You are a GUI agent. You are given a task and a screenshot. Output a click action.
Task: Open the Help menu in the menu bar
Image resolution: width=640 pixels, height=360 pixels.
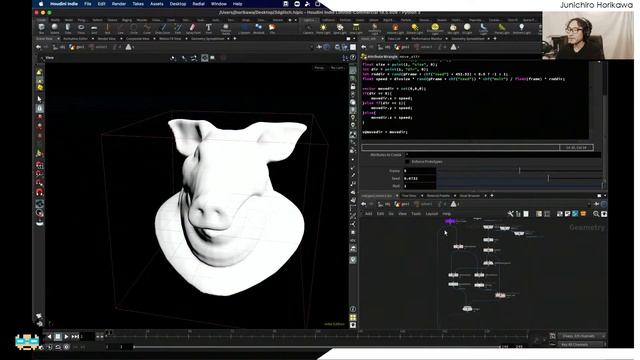tap(238, 4)
